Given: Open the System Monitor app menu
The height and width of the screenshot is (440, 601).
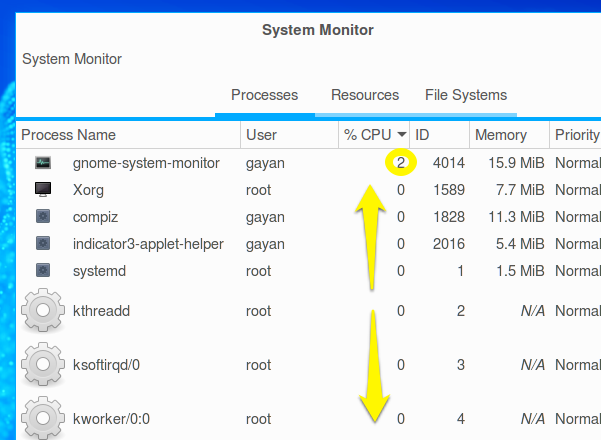Looking at the screenshot, I should pyautogui.click(x=72, y=59).
